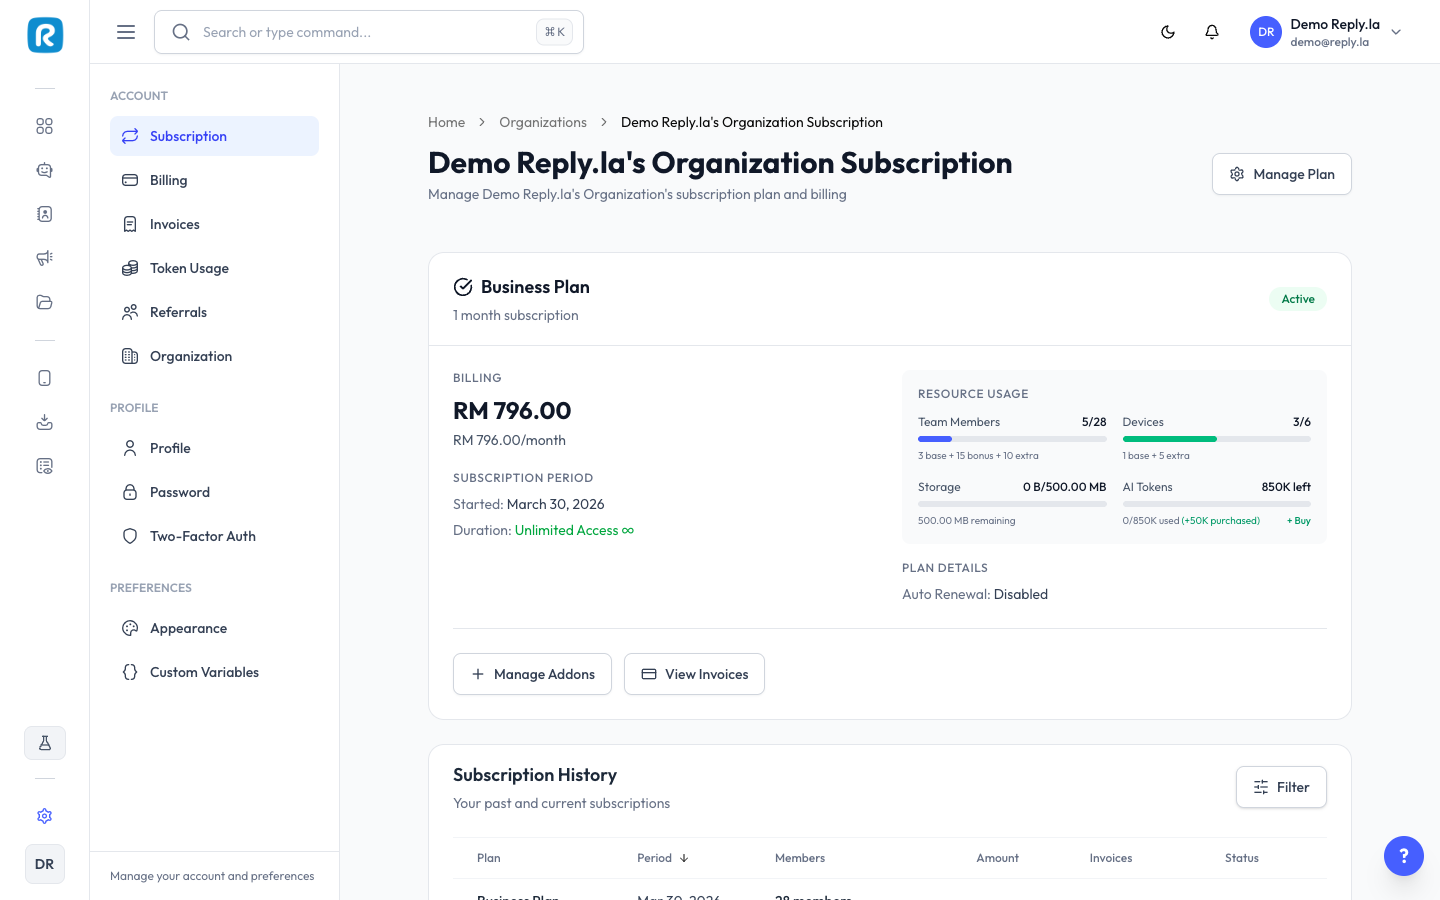Screen dimensions: 1440x900
Task: Click the Team Members usage progress bar
Action: point(1012,439)
